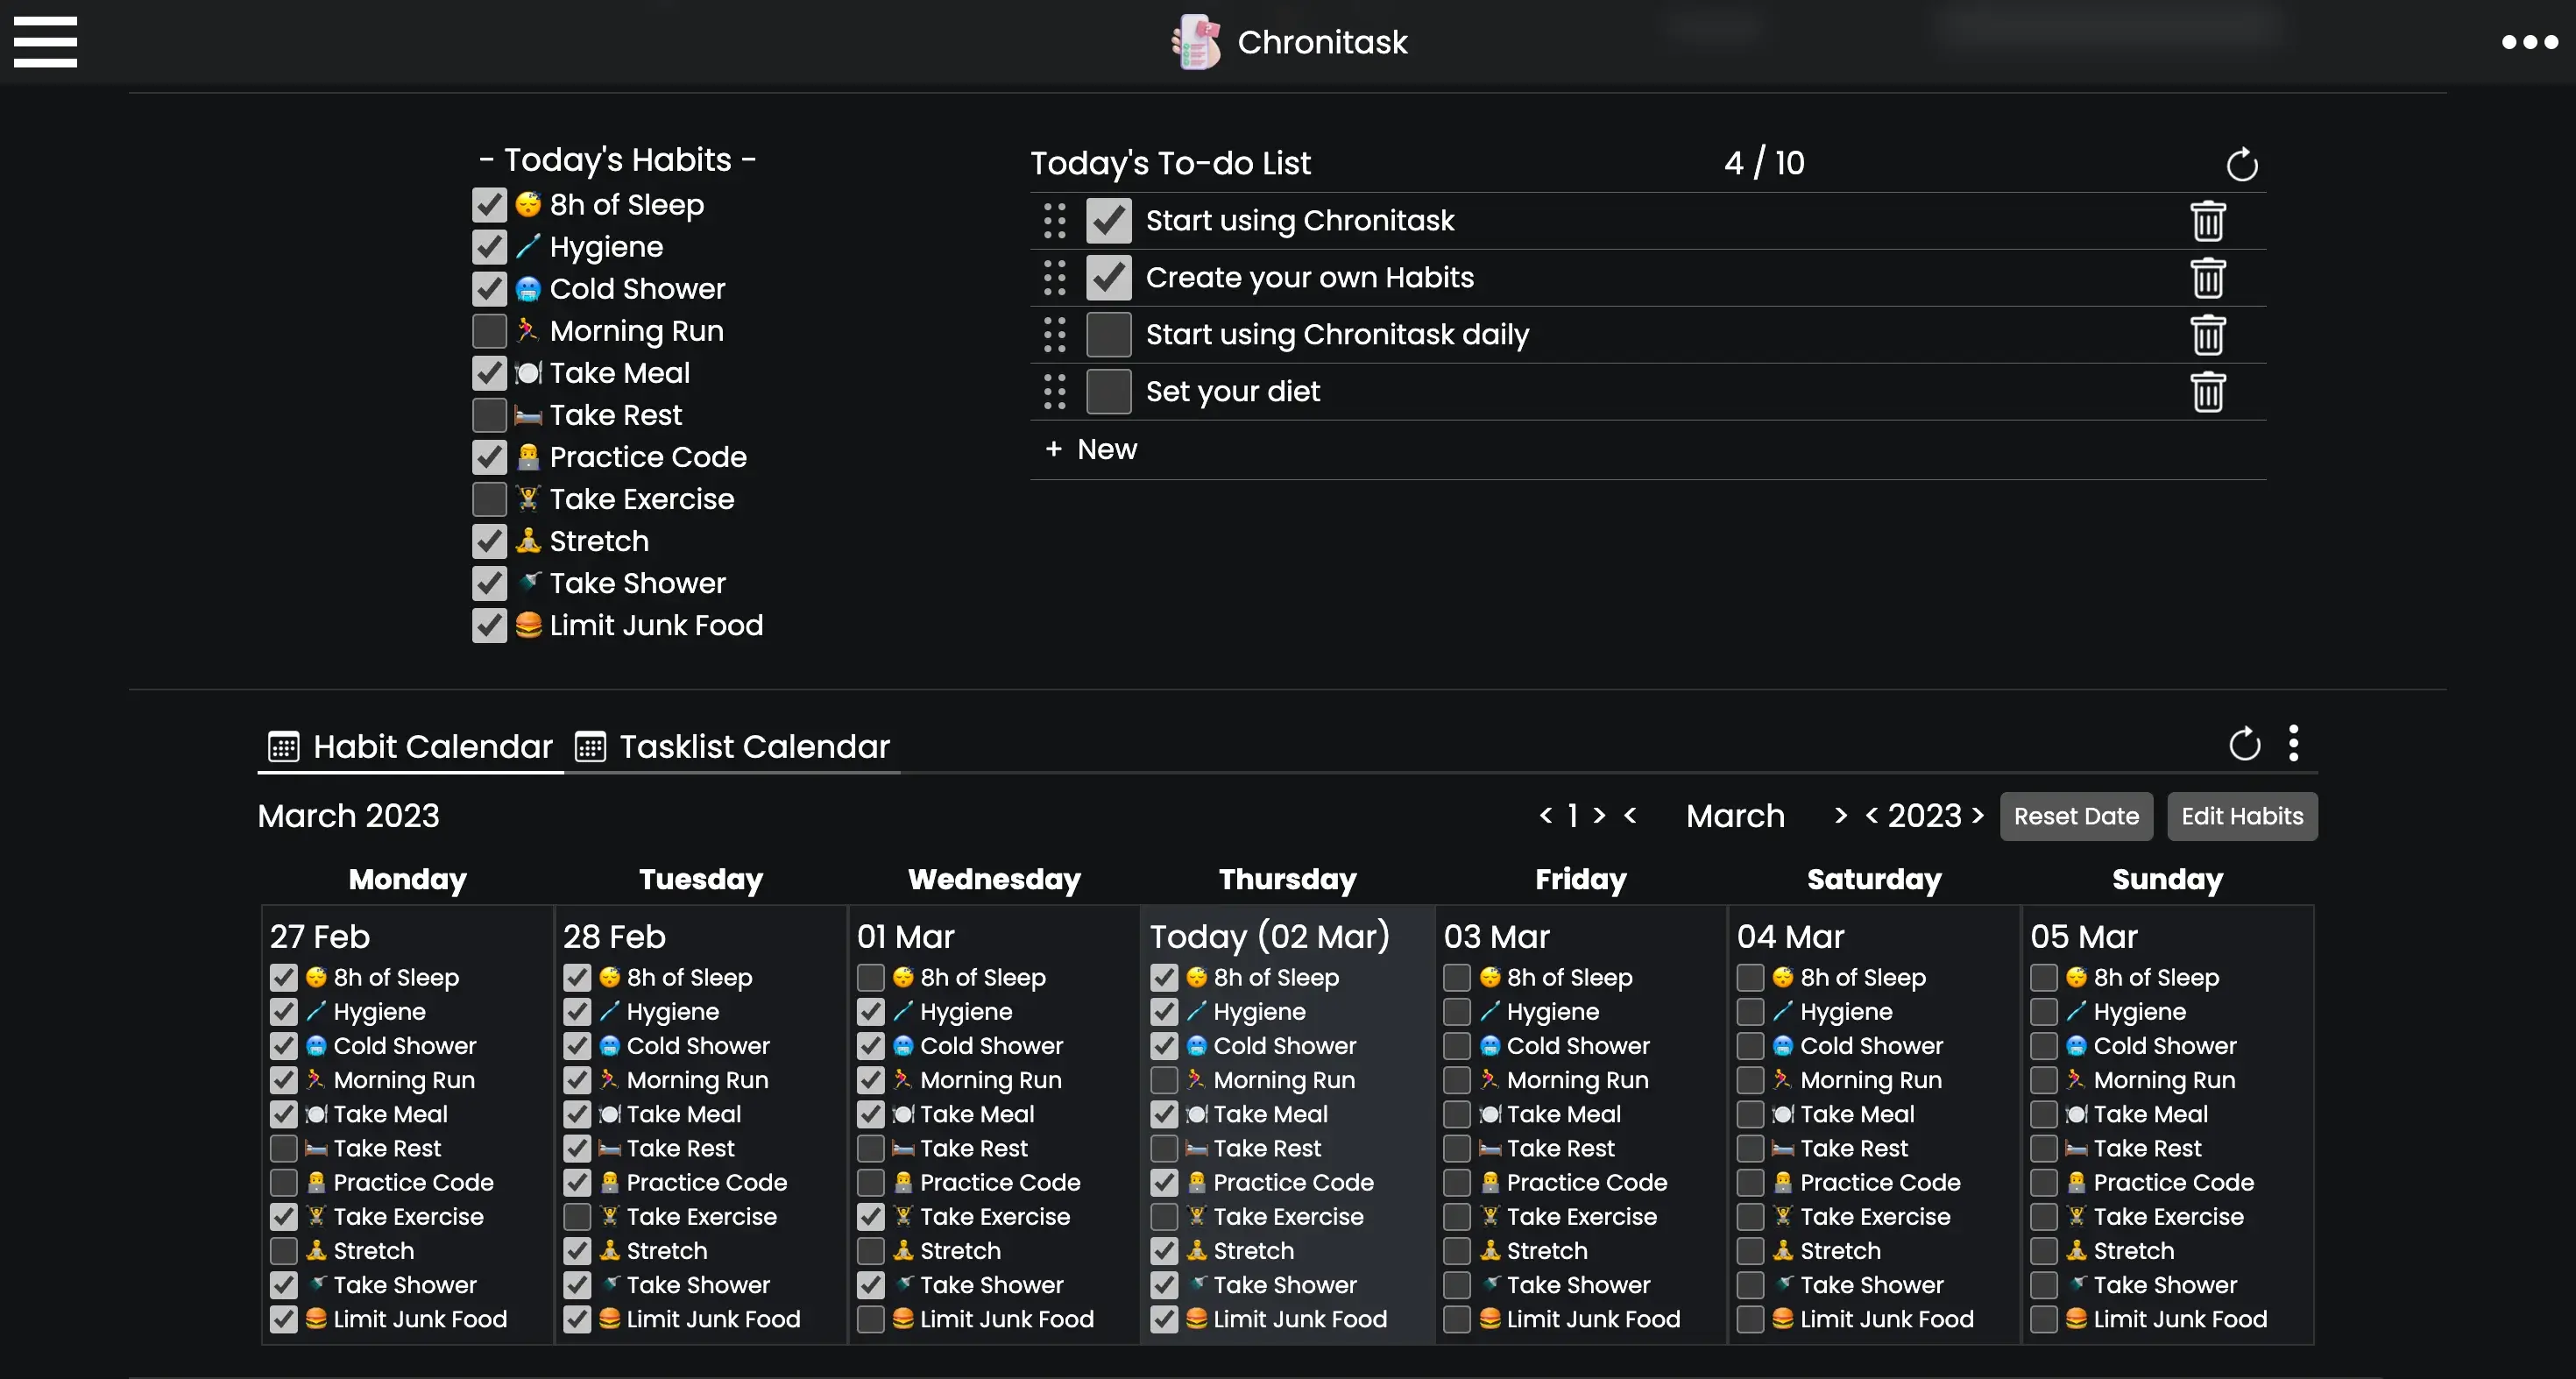Viewport: 2576px width, 1379px height.
Task: Click the Habit Calendar tab icon
Action: [284, 747]
